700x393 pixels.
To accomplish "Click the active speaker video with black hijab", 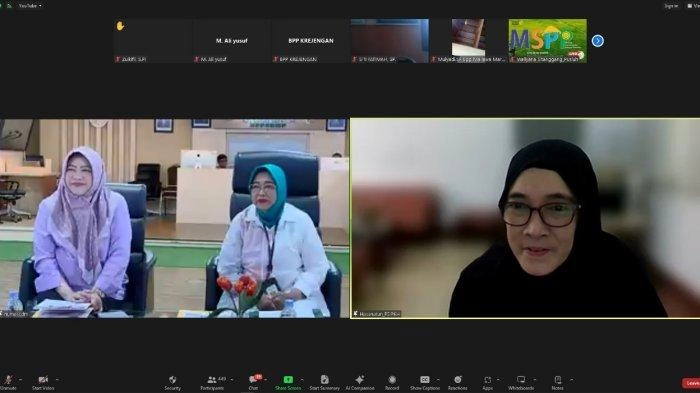I will [525, 218].
